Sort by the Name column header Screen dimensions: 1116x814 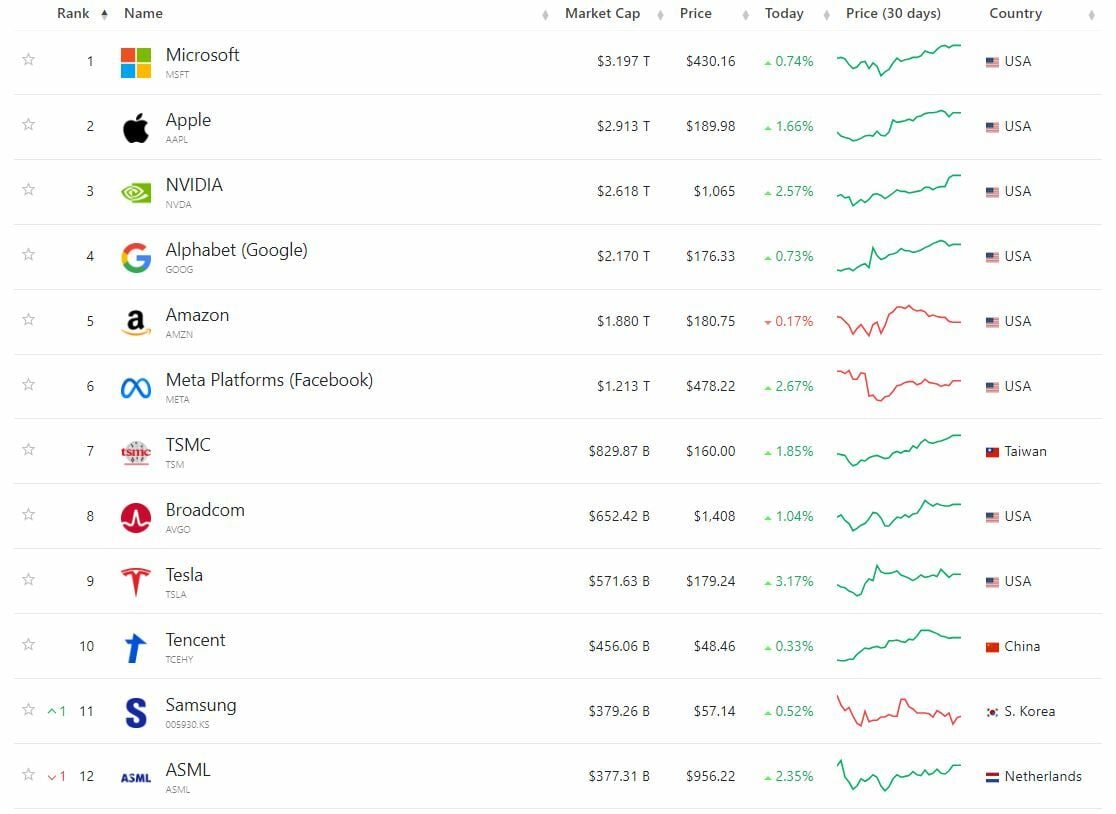coord(143,14)
